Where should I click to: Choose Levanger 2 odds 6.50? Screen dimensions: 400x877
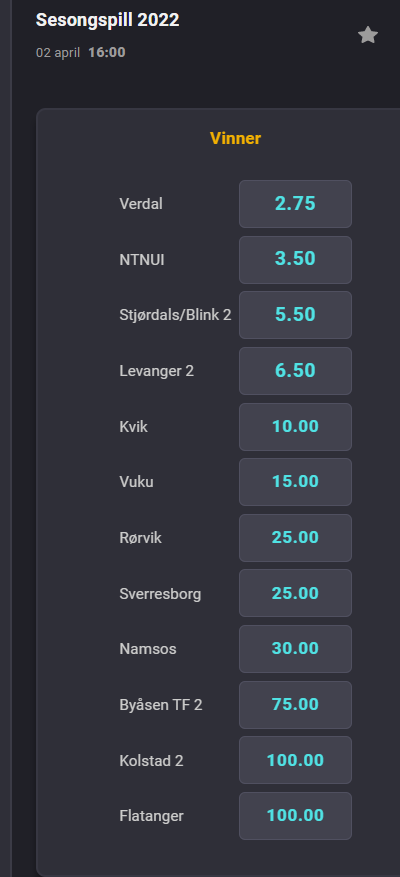click(x=295, y=371)
